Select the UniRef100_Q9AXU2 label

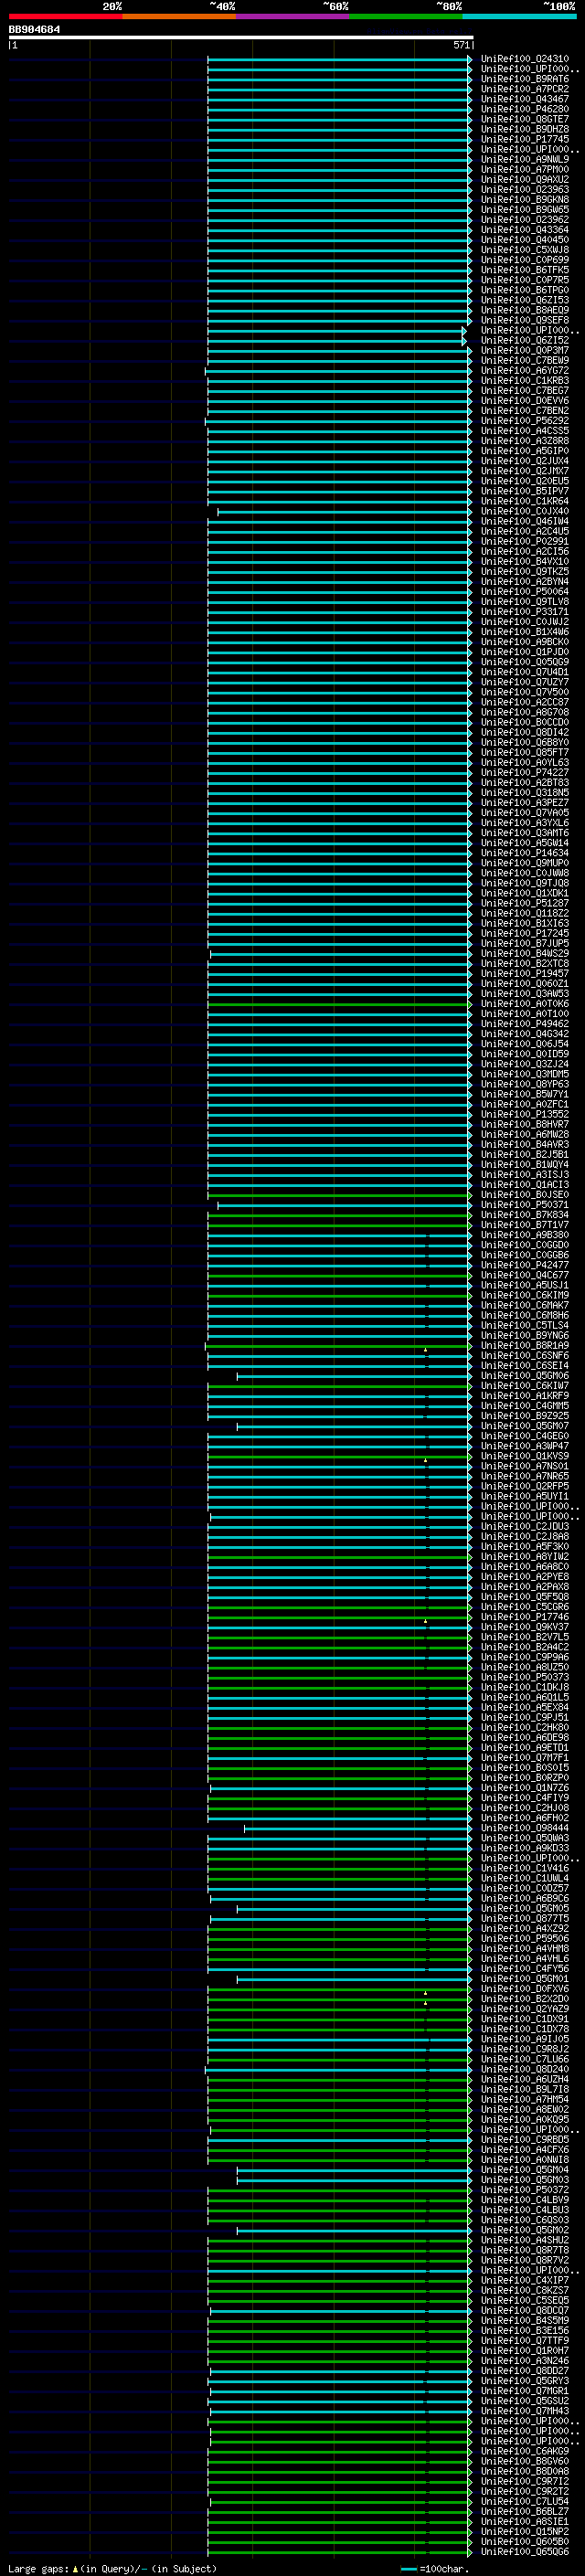(524, 179)
